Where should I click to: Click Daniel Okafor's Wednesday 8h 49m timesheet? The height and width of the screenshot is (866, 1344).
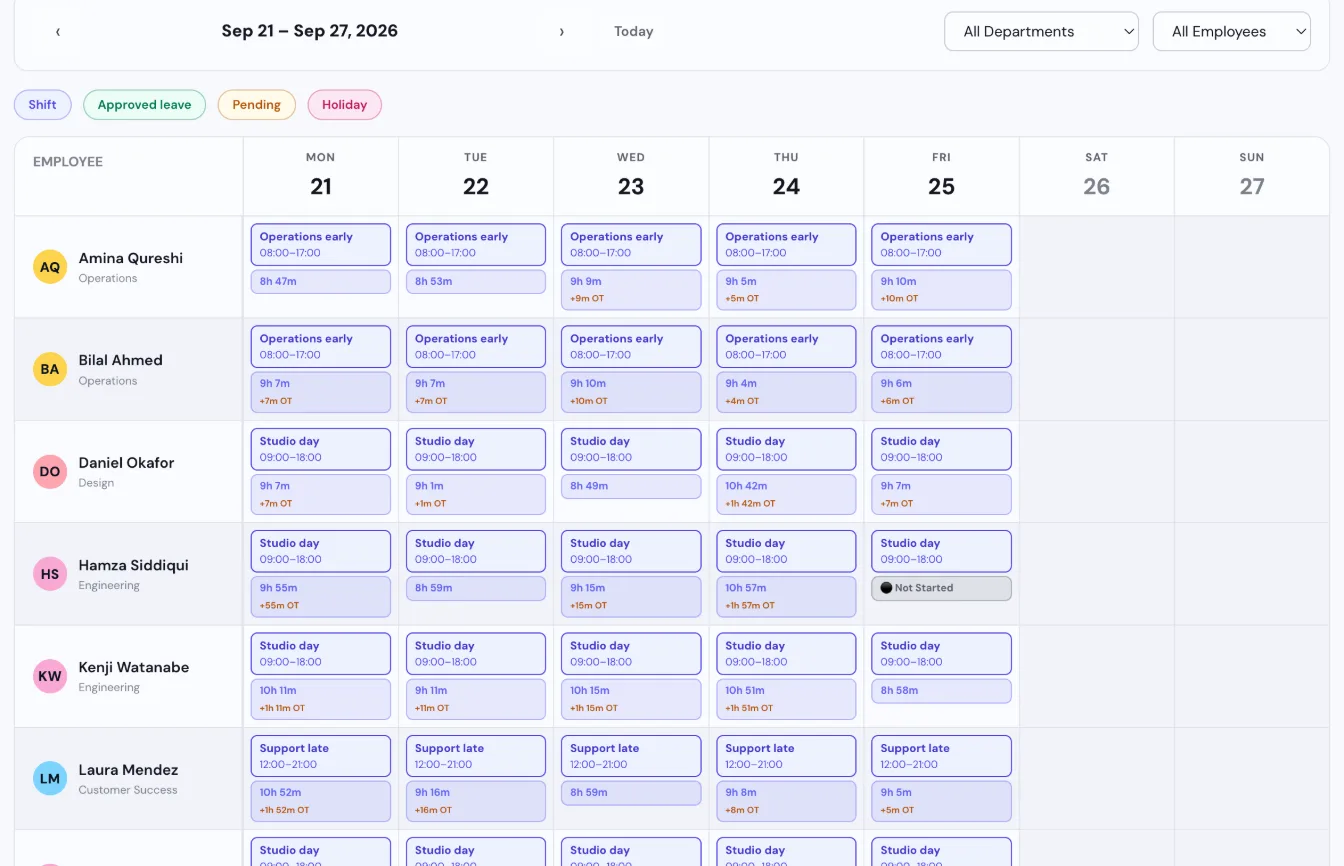tap(631, 486)
